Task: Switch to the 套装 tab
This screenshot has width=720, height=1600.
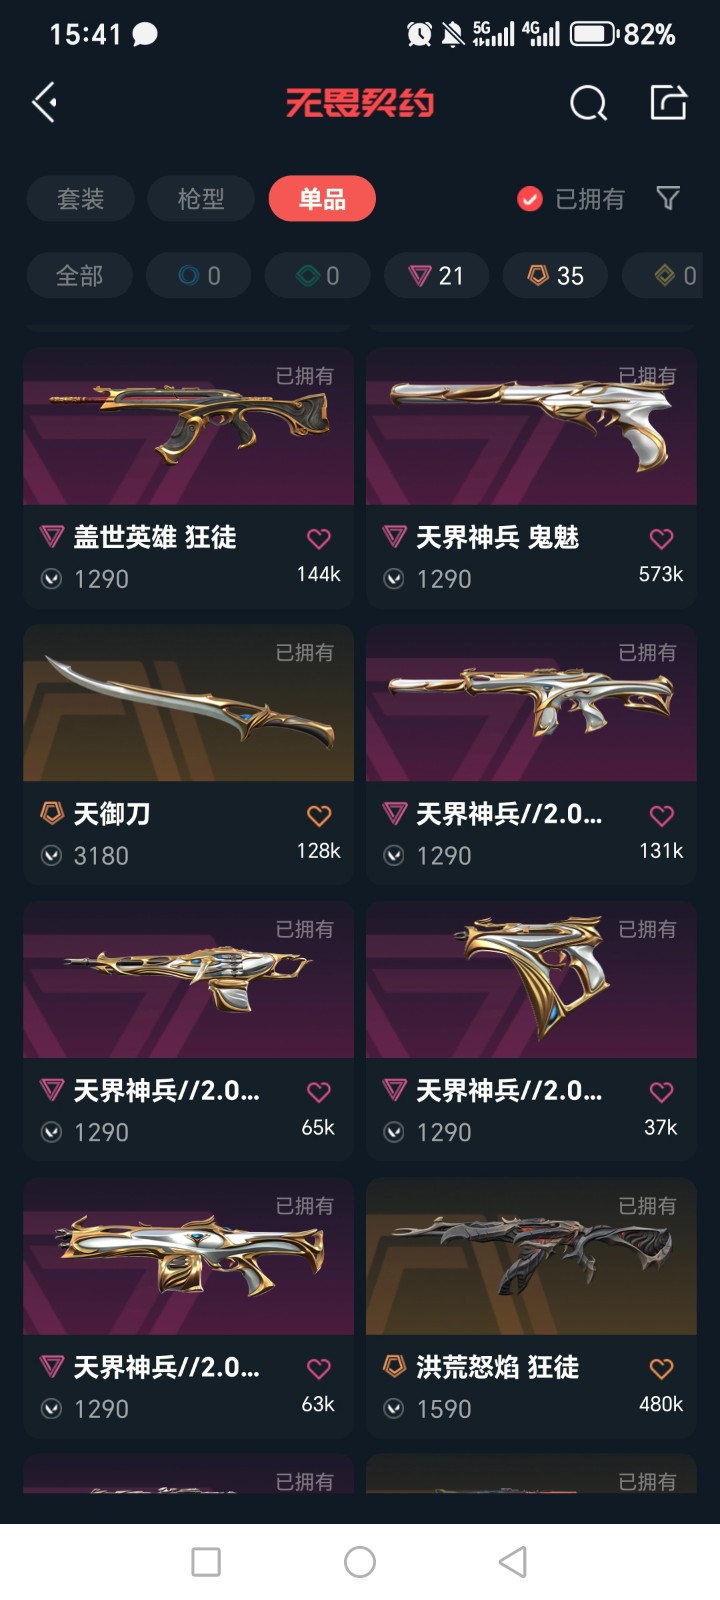Action: point(80,199)
